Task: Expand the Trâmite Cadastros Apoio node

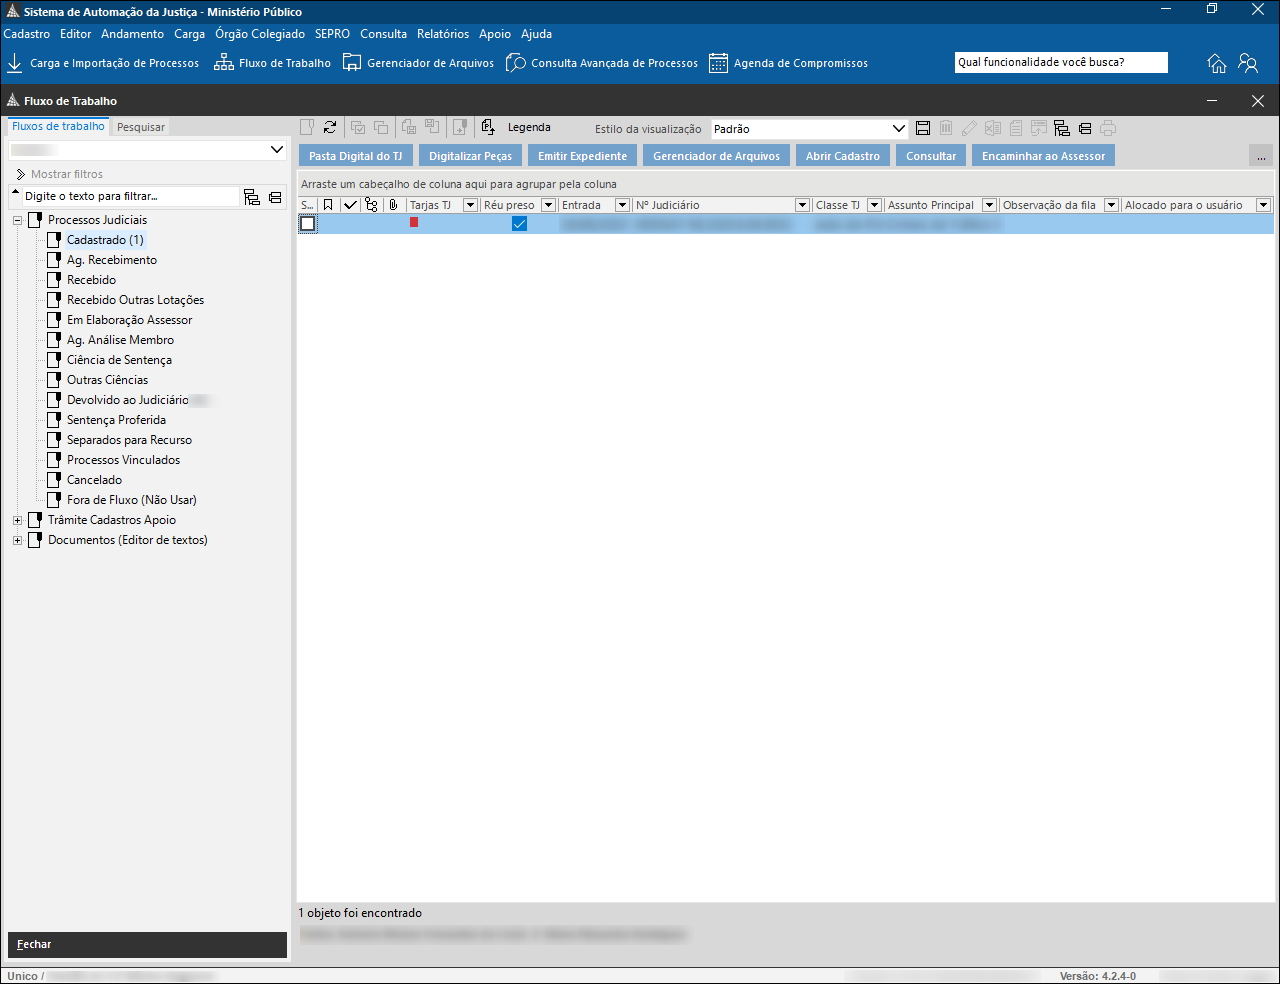Action: [x=17, y=520]
